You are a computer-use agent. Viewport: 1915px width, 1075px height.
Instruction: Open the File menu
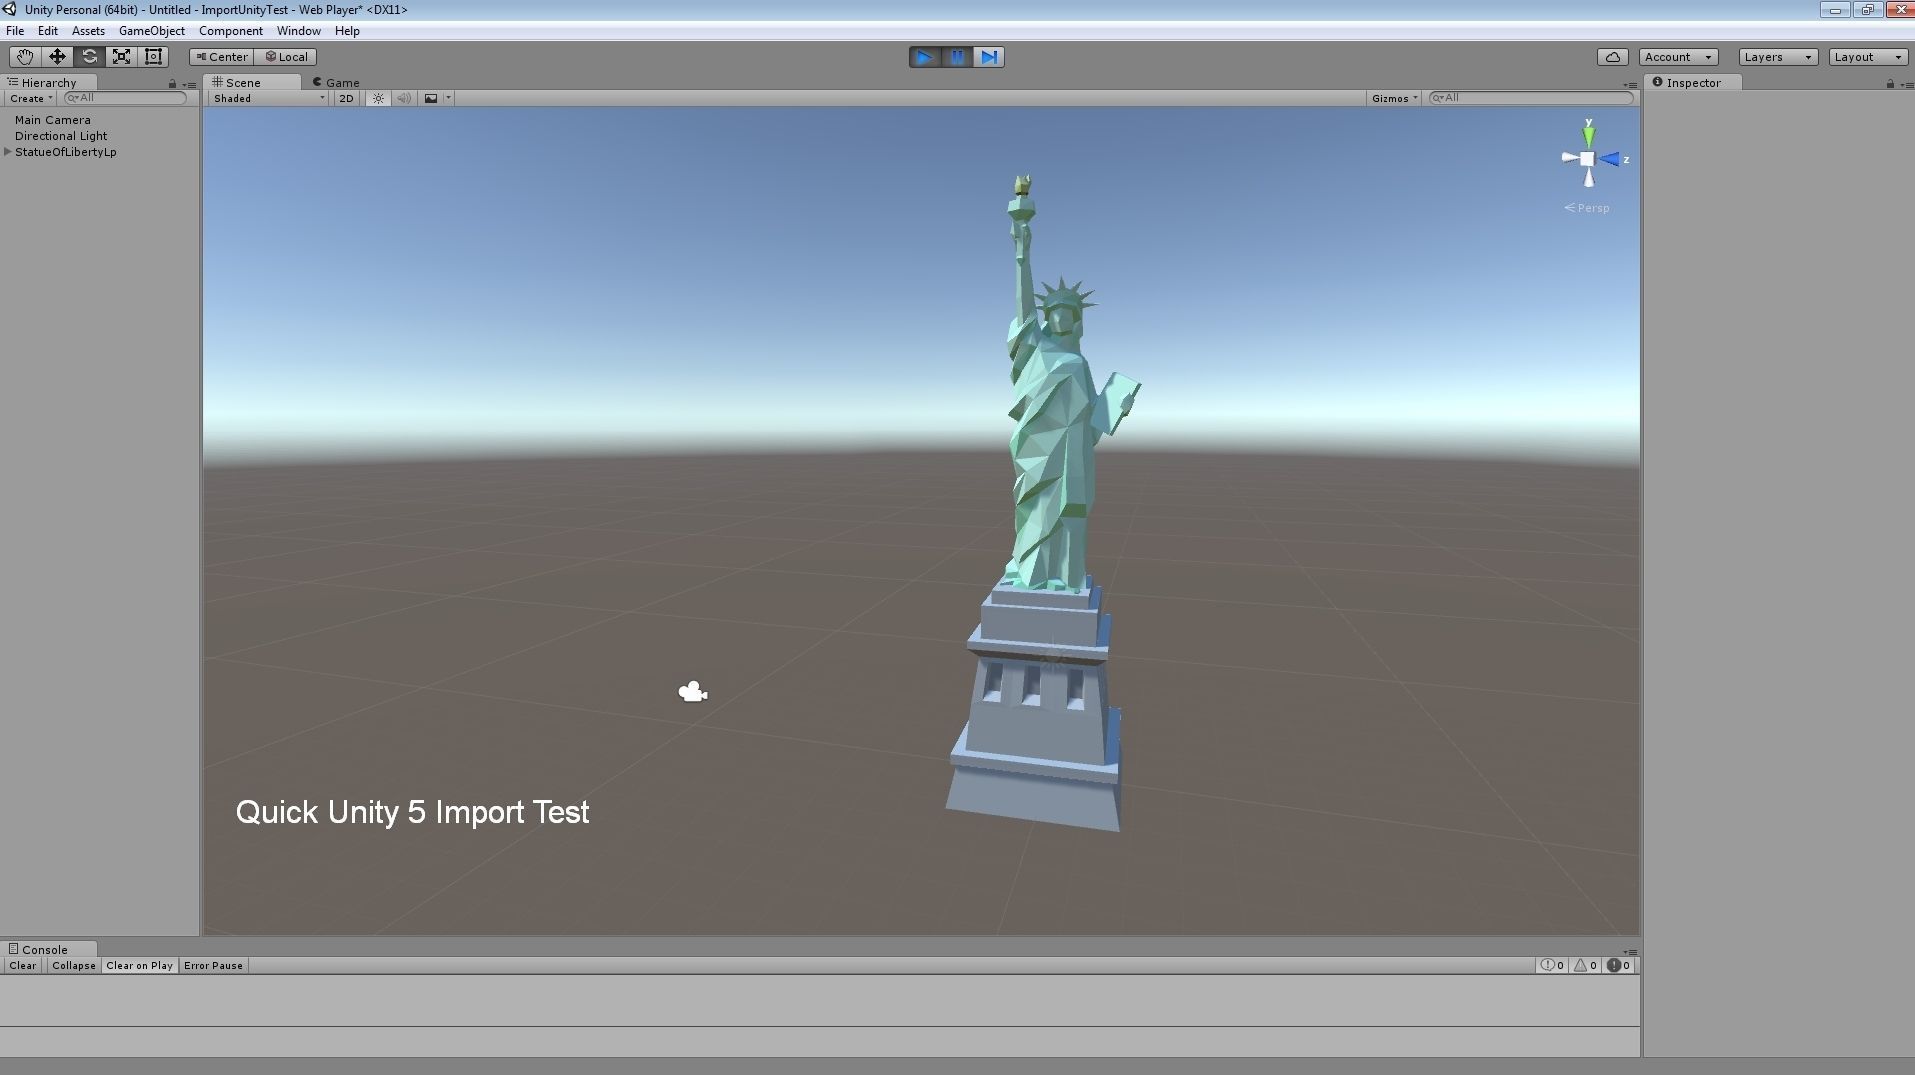(x=15, y=31)
